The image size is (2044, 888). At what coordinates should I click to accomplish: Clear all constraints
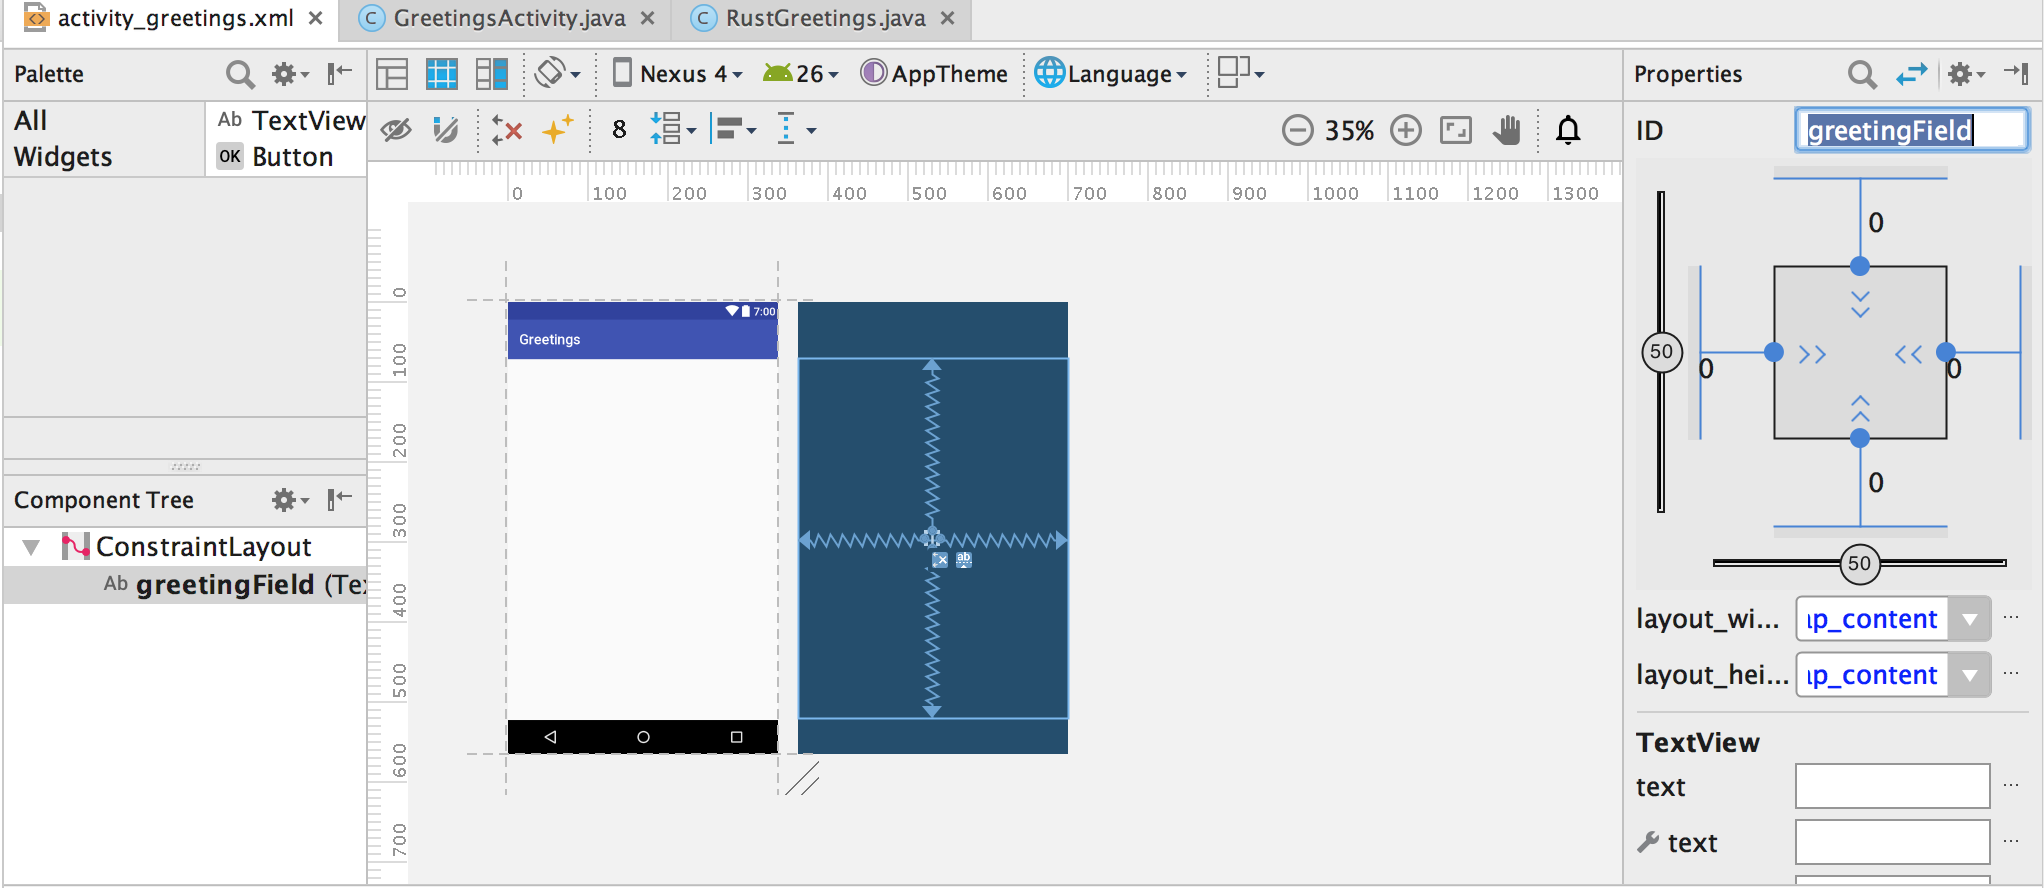(x=507, y=130)
